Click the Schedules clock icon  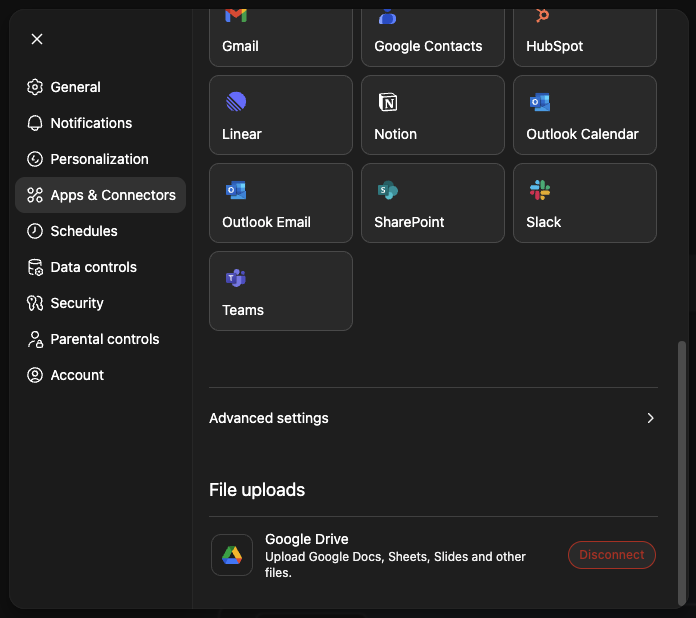35,231
